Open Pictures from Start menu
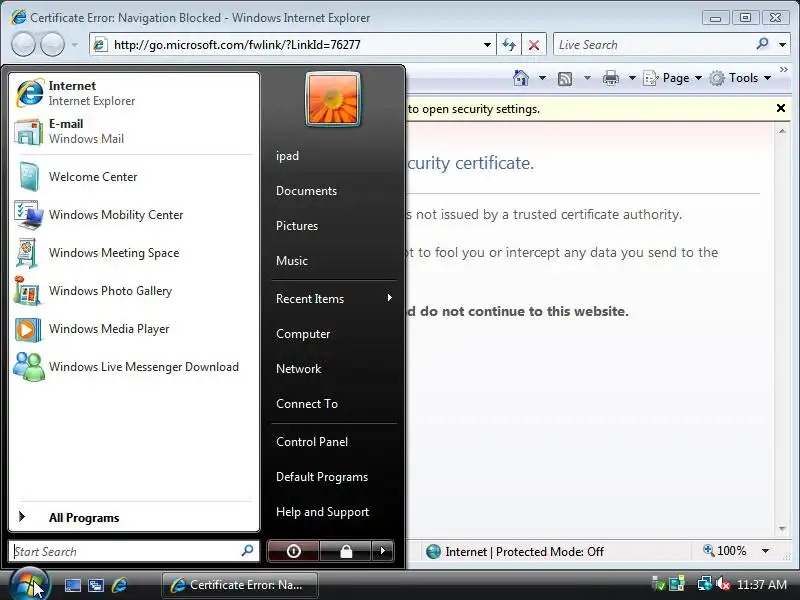 pyautogui.click(x=334, y=226)
